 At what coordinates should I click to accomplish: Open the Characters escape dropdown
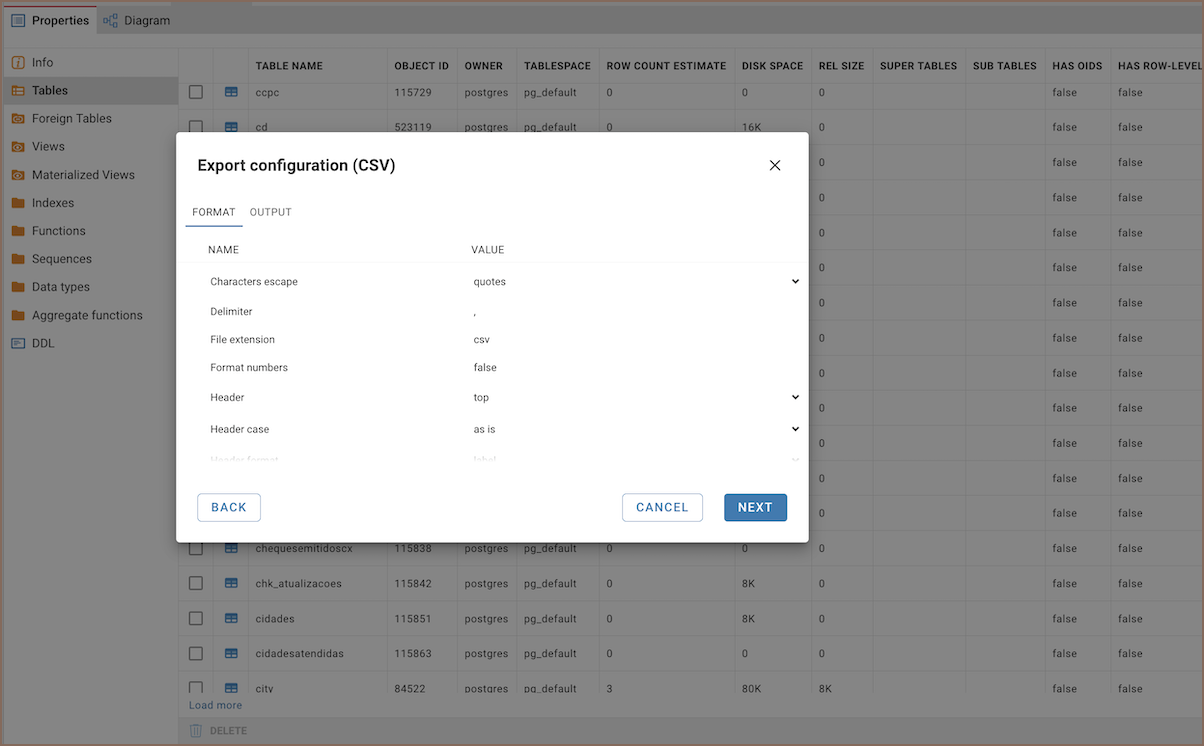pyautogui.click(x=635, y=282)
